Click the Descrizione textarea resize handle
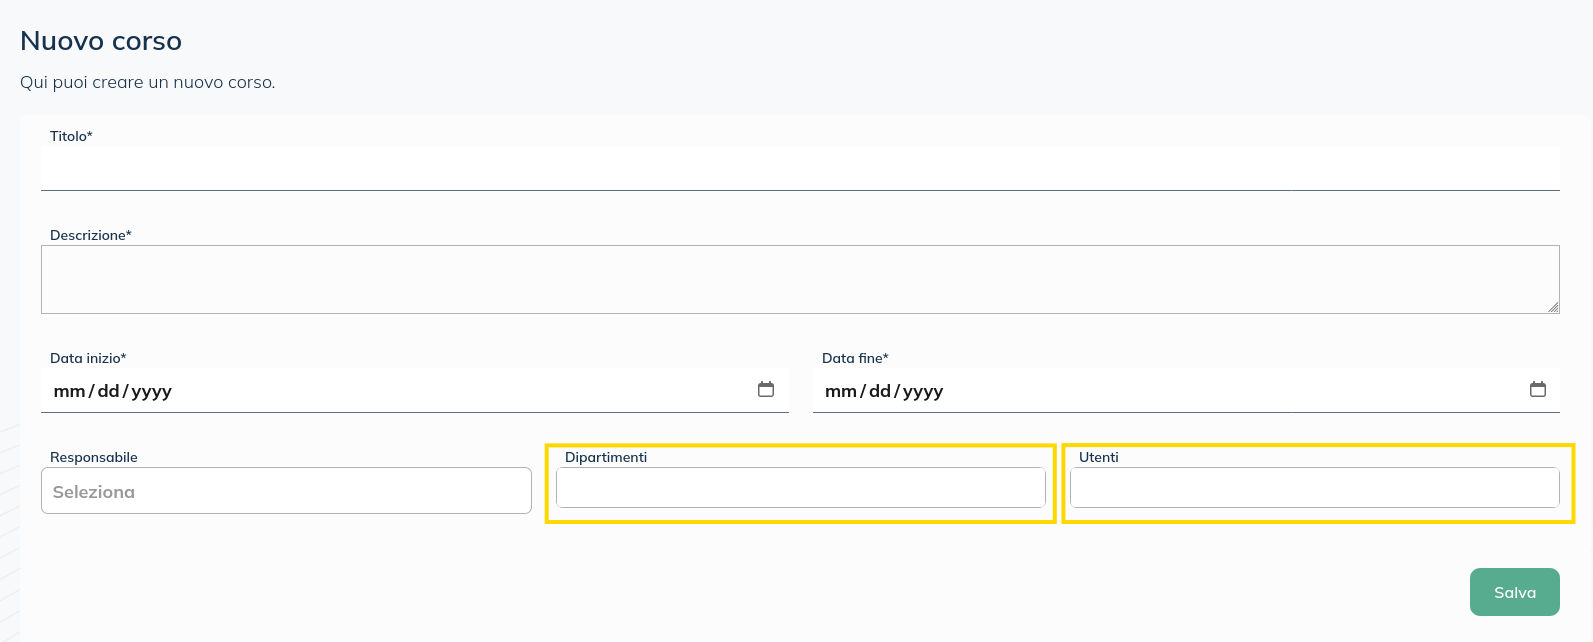This screenshot has height=642, width=1593. tap(1553, 307)
